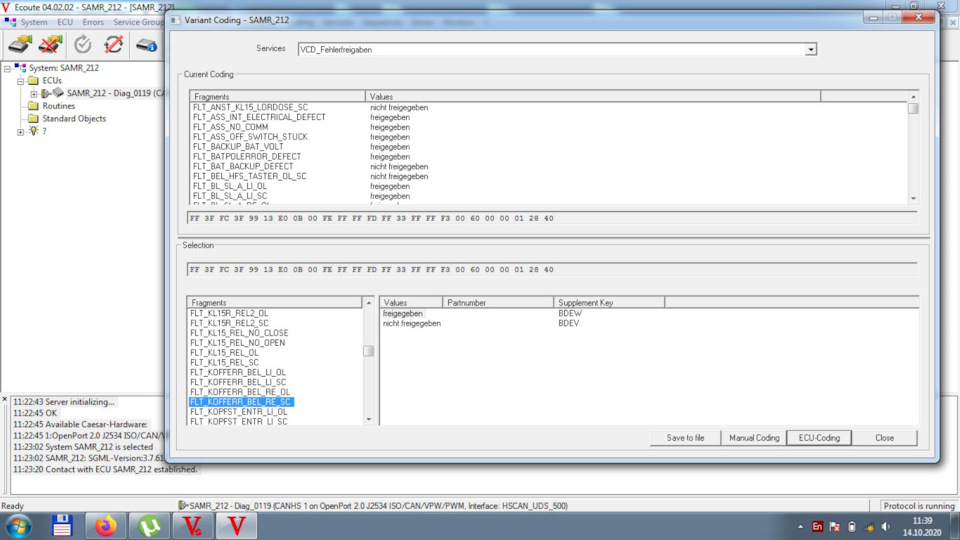The height and width of the screenshot is (540, 960).
Task: Open the floppy disk app in taskbar
Action: (x=62, y=526)
